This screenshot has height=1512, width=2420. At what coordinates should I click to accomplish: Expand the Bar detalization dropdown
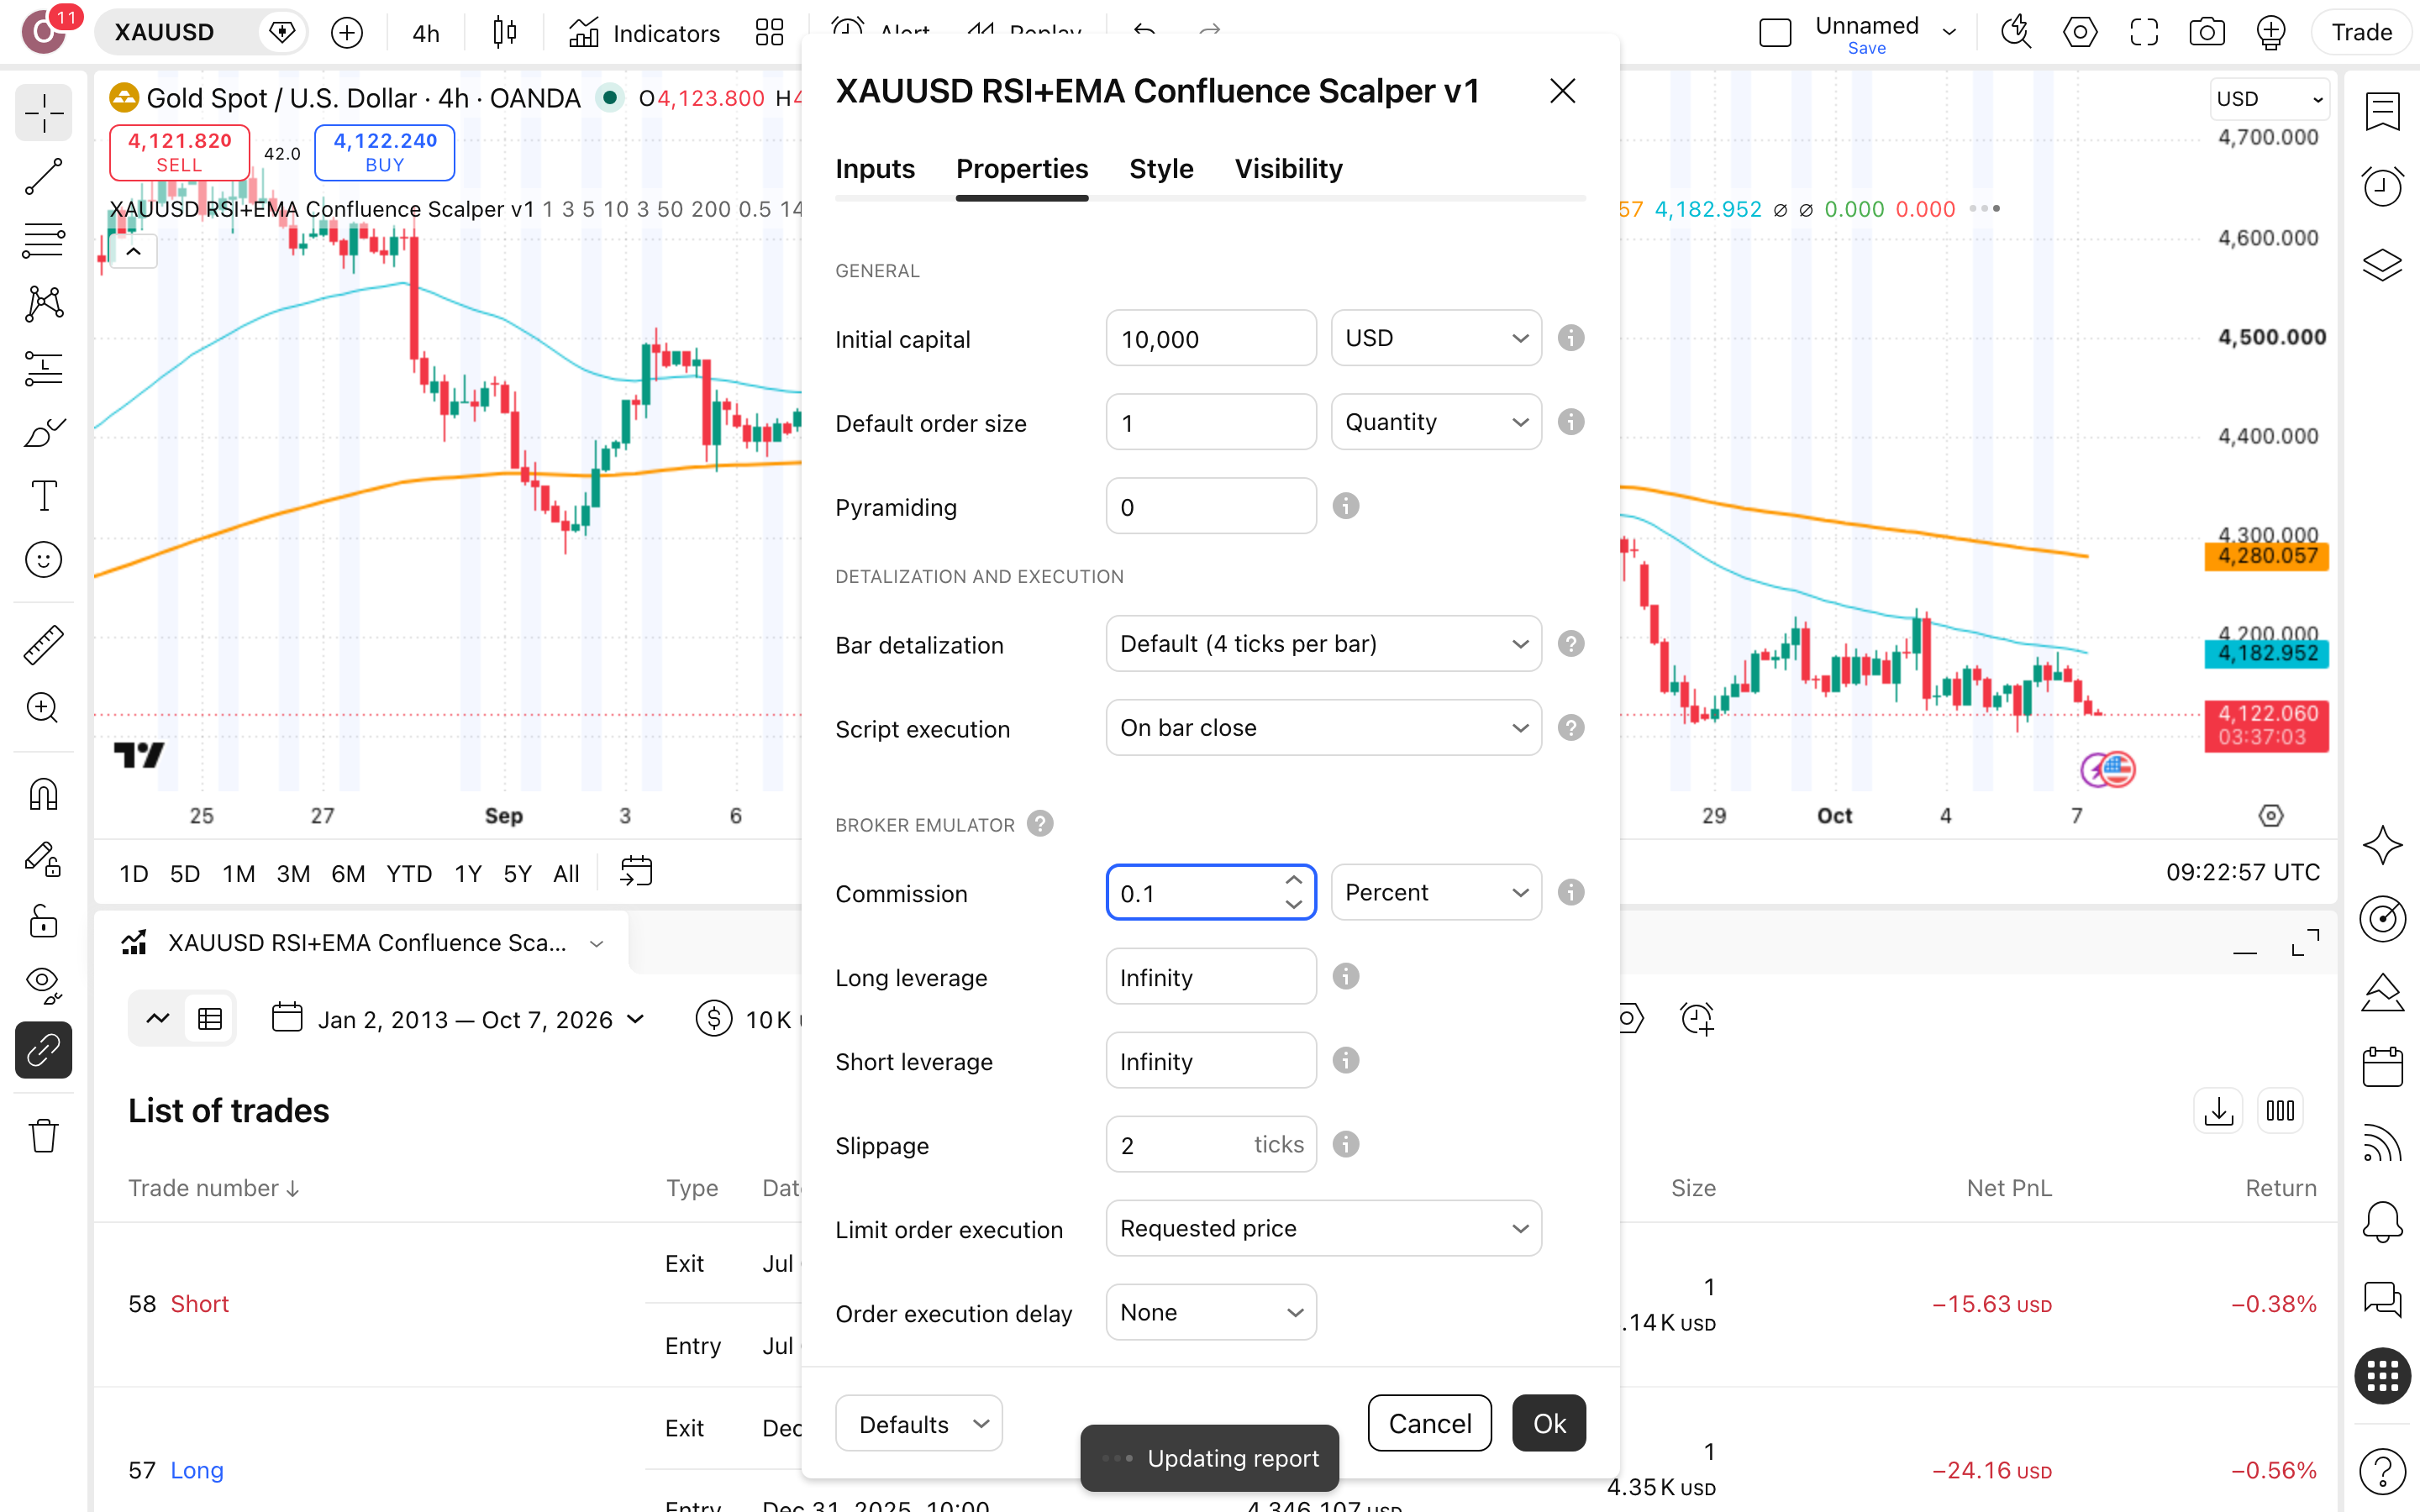[x=1324, y=644]
